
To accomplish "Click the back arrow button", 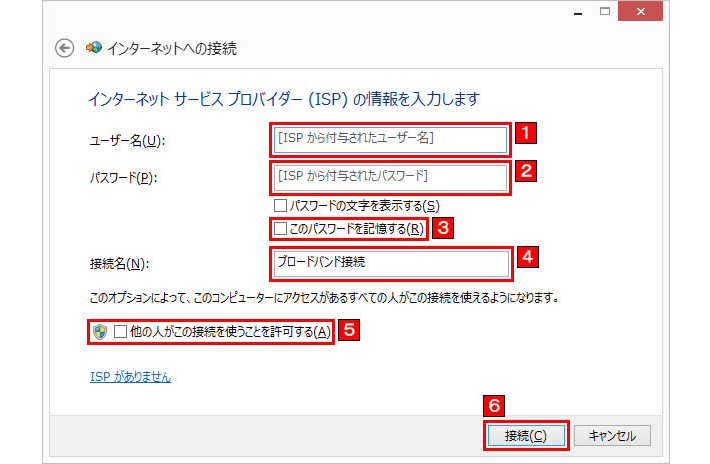I will click(65, 48).
